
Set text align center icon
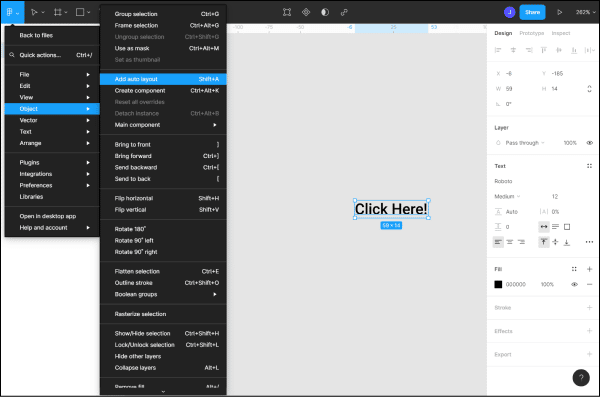tap(510, 242)
